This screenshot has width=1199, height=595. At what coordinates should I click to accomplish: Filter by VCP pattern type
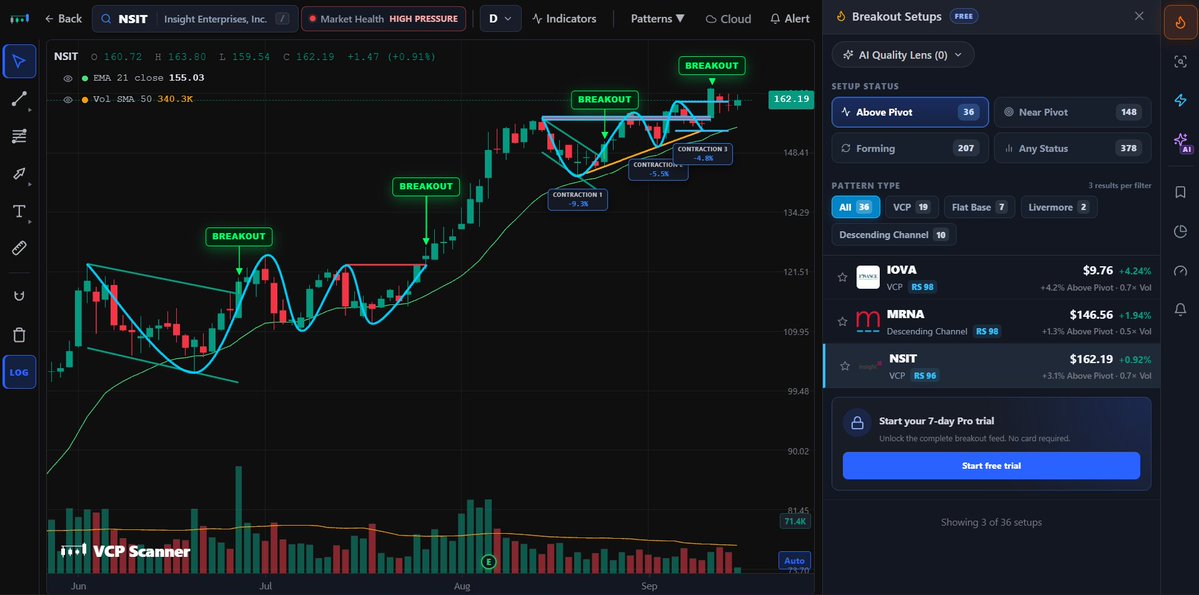tap(911, 207)
